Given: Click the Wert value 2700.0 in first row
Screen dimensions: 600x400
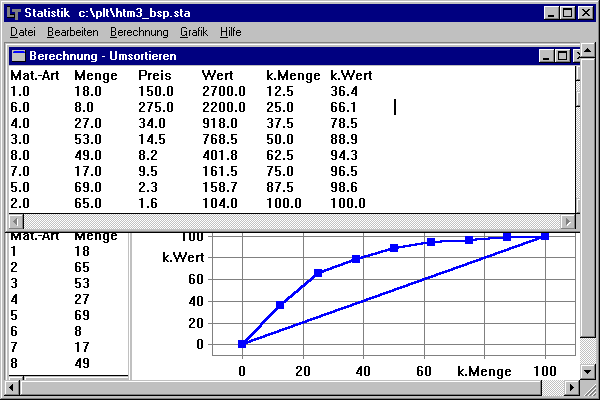Looking at the screenshot, I should [219, 91].
